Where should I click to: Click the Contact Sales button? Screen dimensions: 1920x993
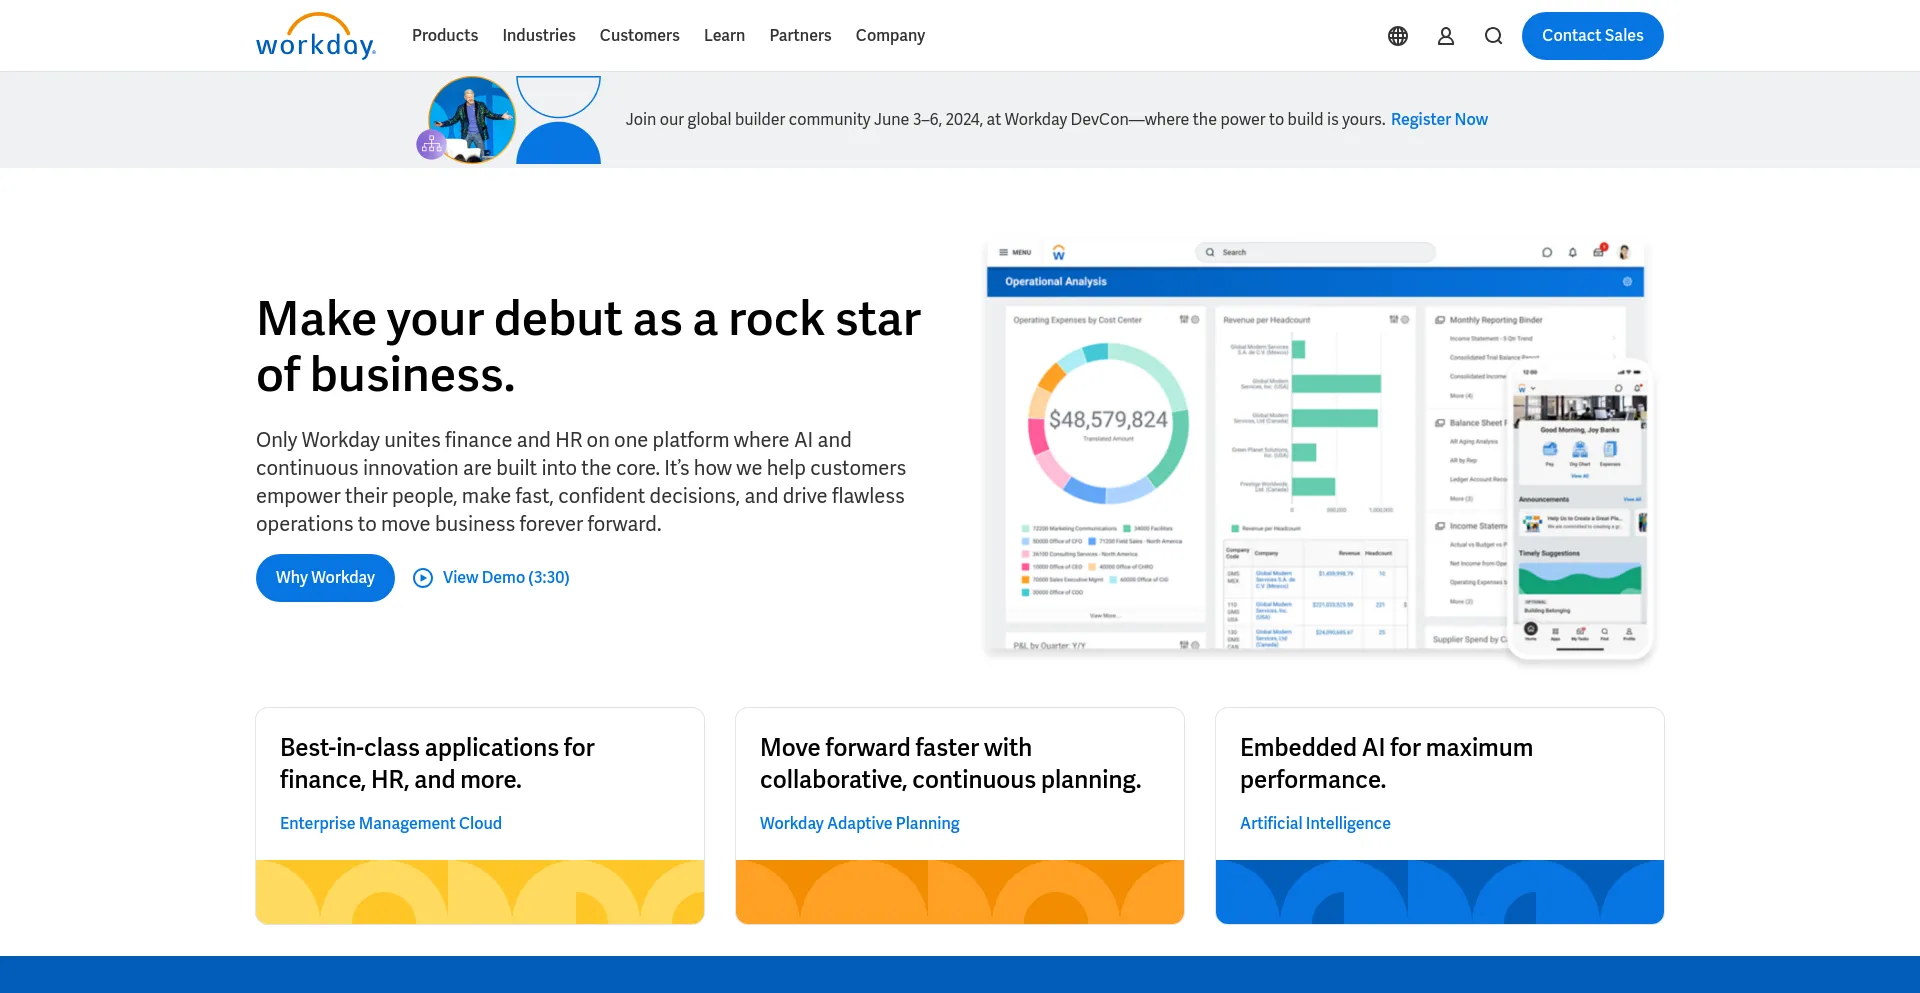tap(1593, 36)
